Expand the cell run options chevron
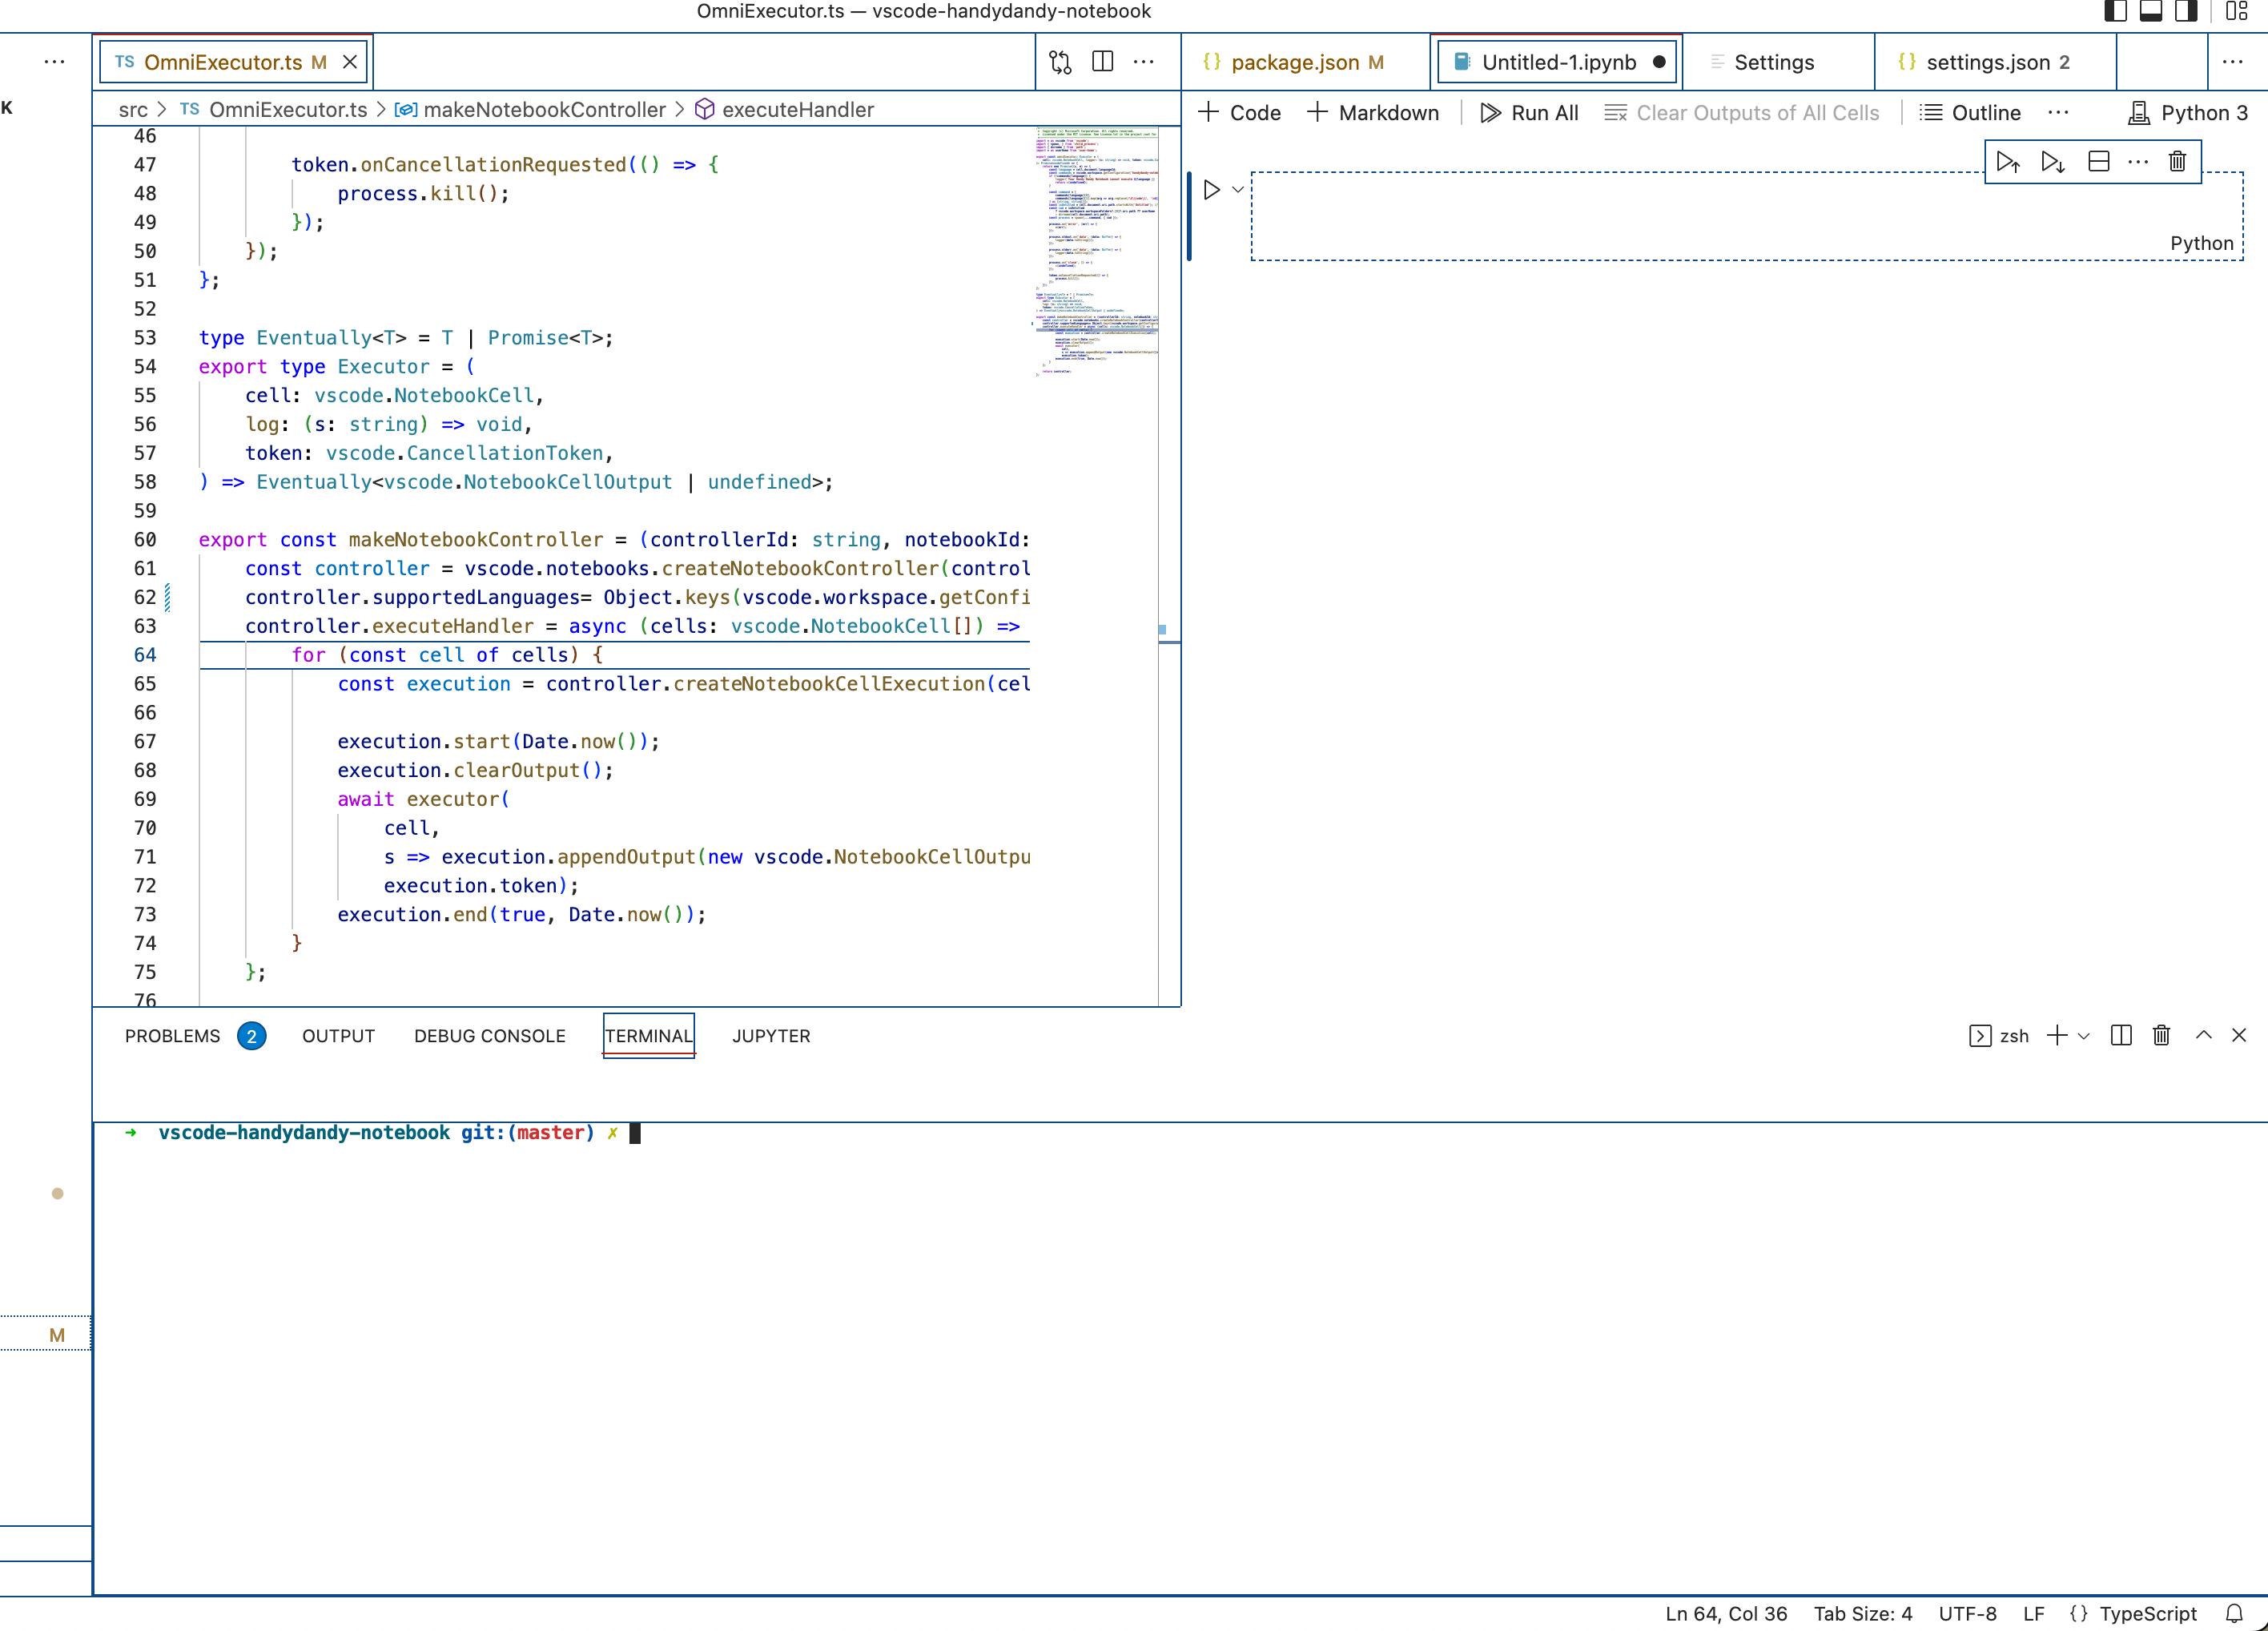The image size is (2268, 1631). (1238, 190)
